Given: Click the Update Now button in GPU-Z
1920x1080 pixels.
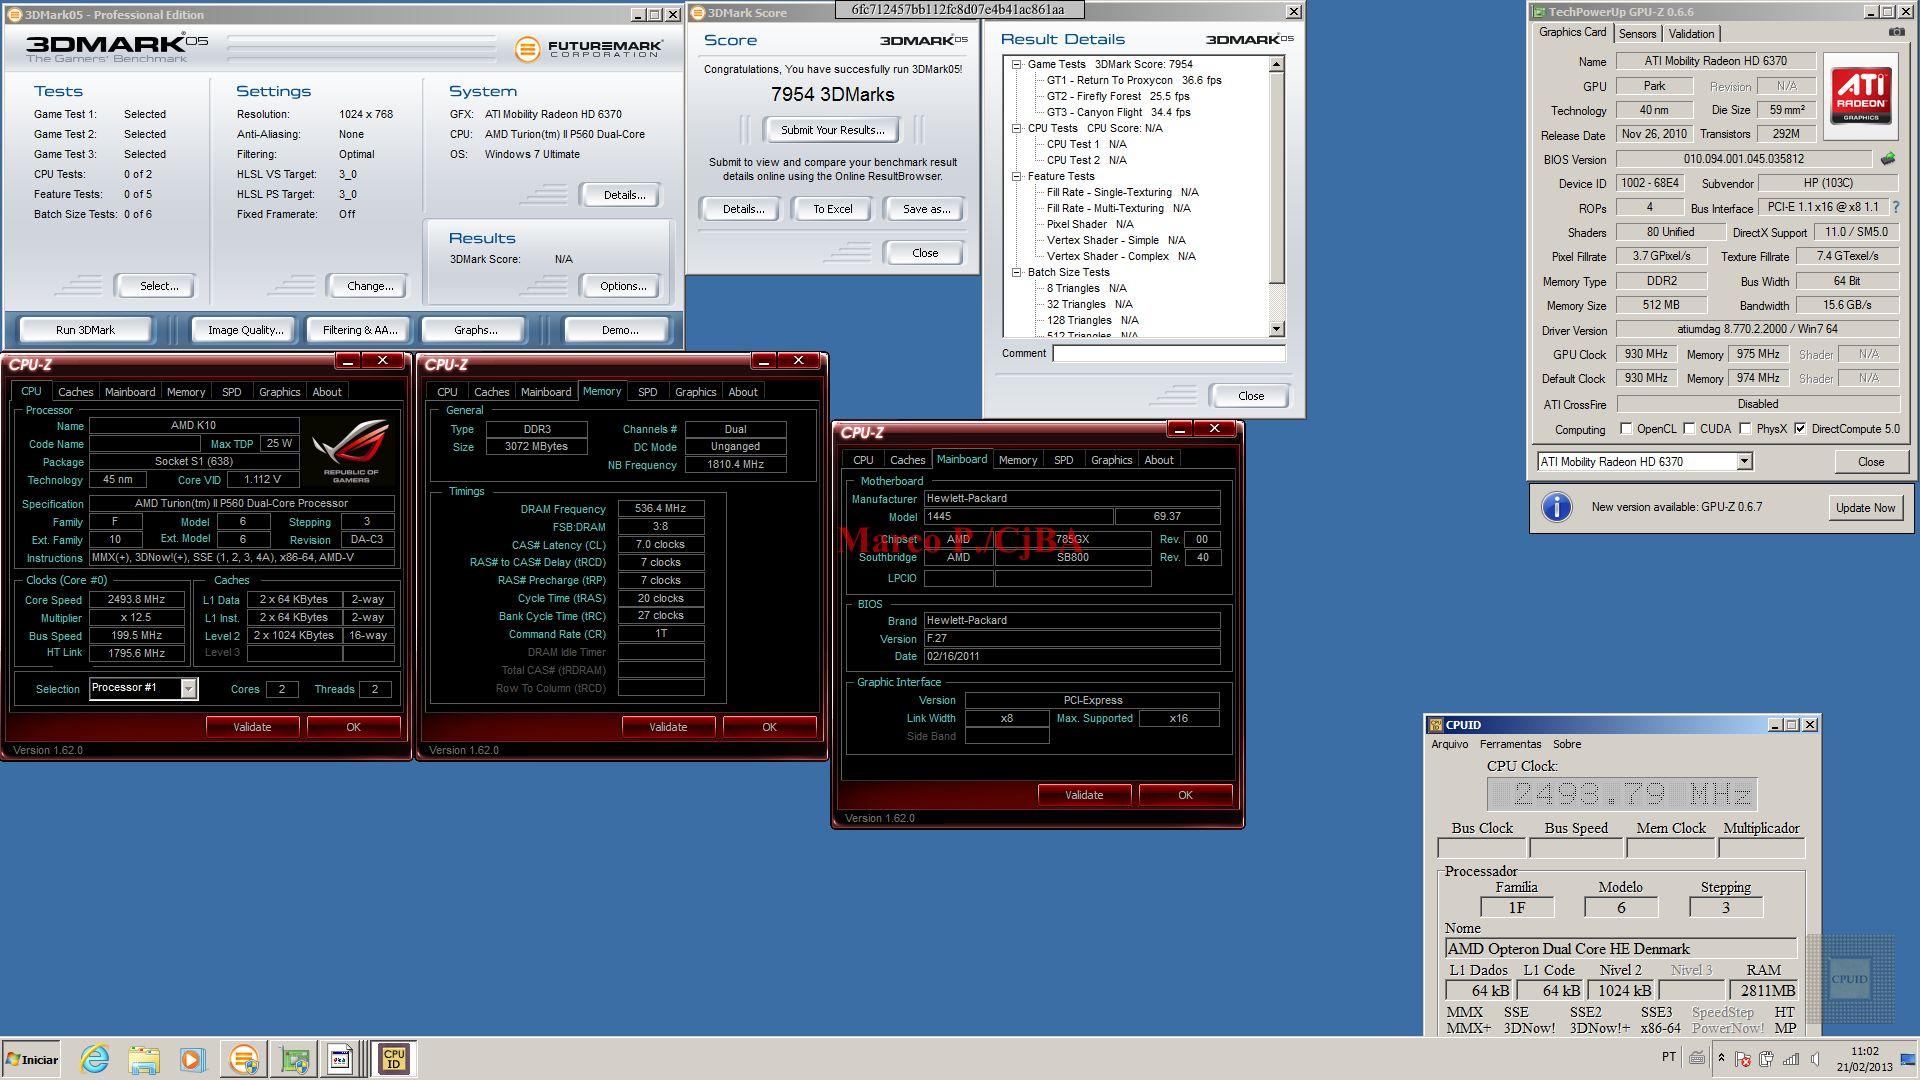Looking at the screenshot, I should click(x=1864, y=508).
